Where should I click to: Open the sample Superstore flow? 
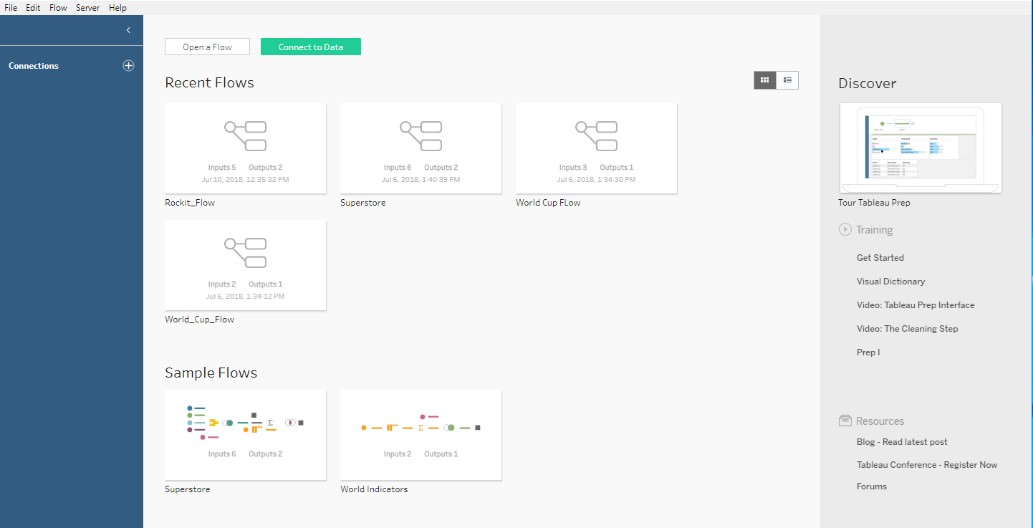click(x=245, y=435)
